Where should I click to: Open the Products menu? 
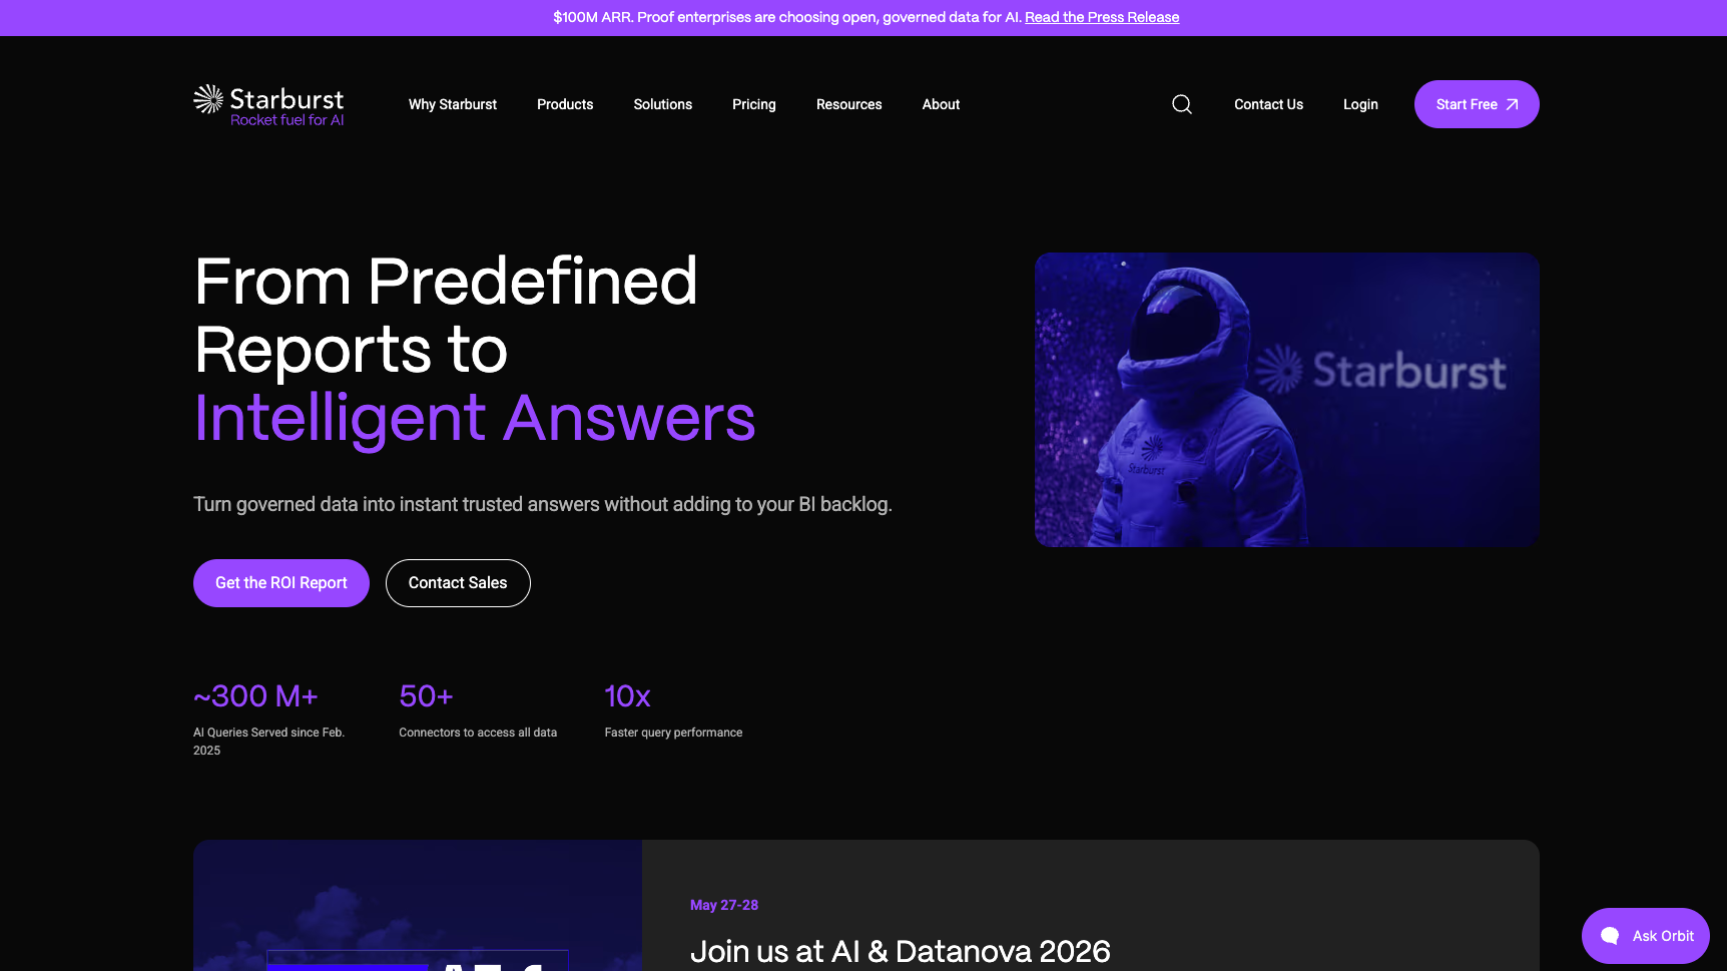click(565, 104)
